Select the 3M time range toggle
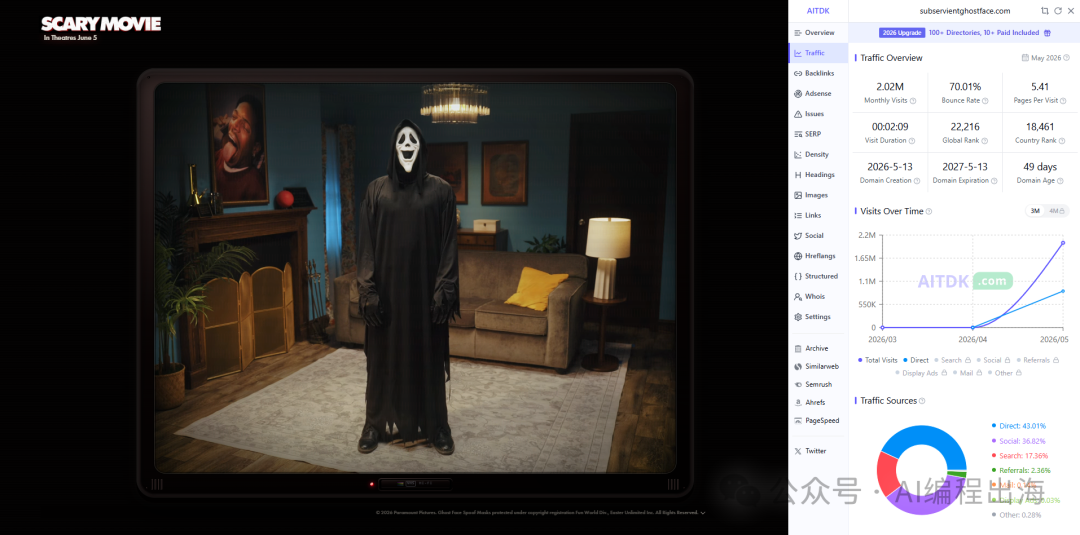 (x=1035, y=211)
